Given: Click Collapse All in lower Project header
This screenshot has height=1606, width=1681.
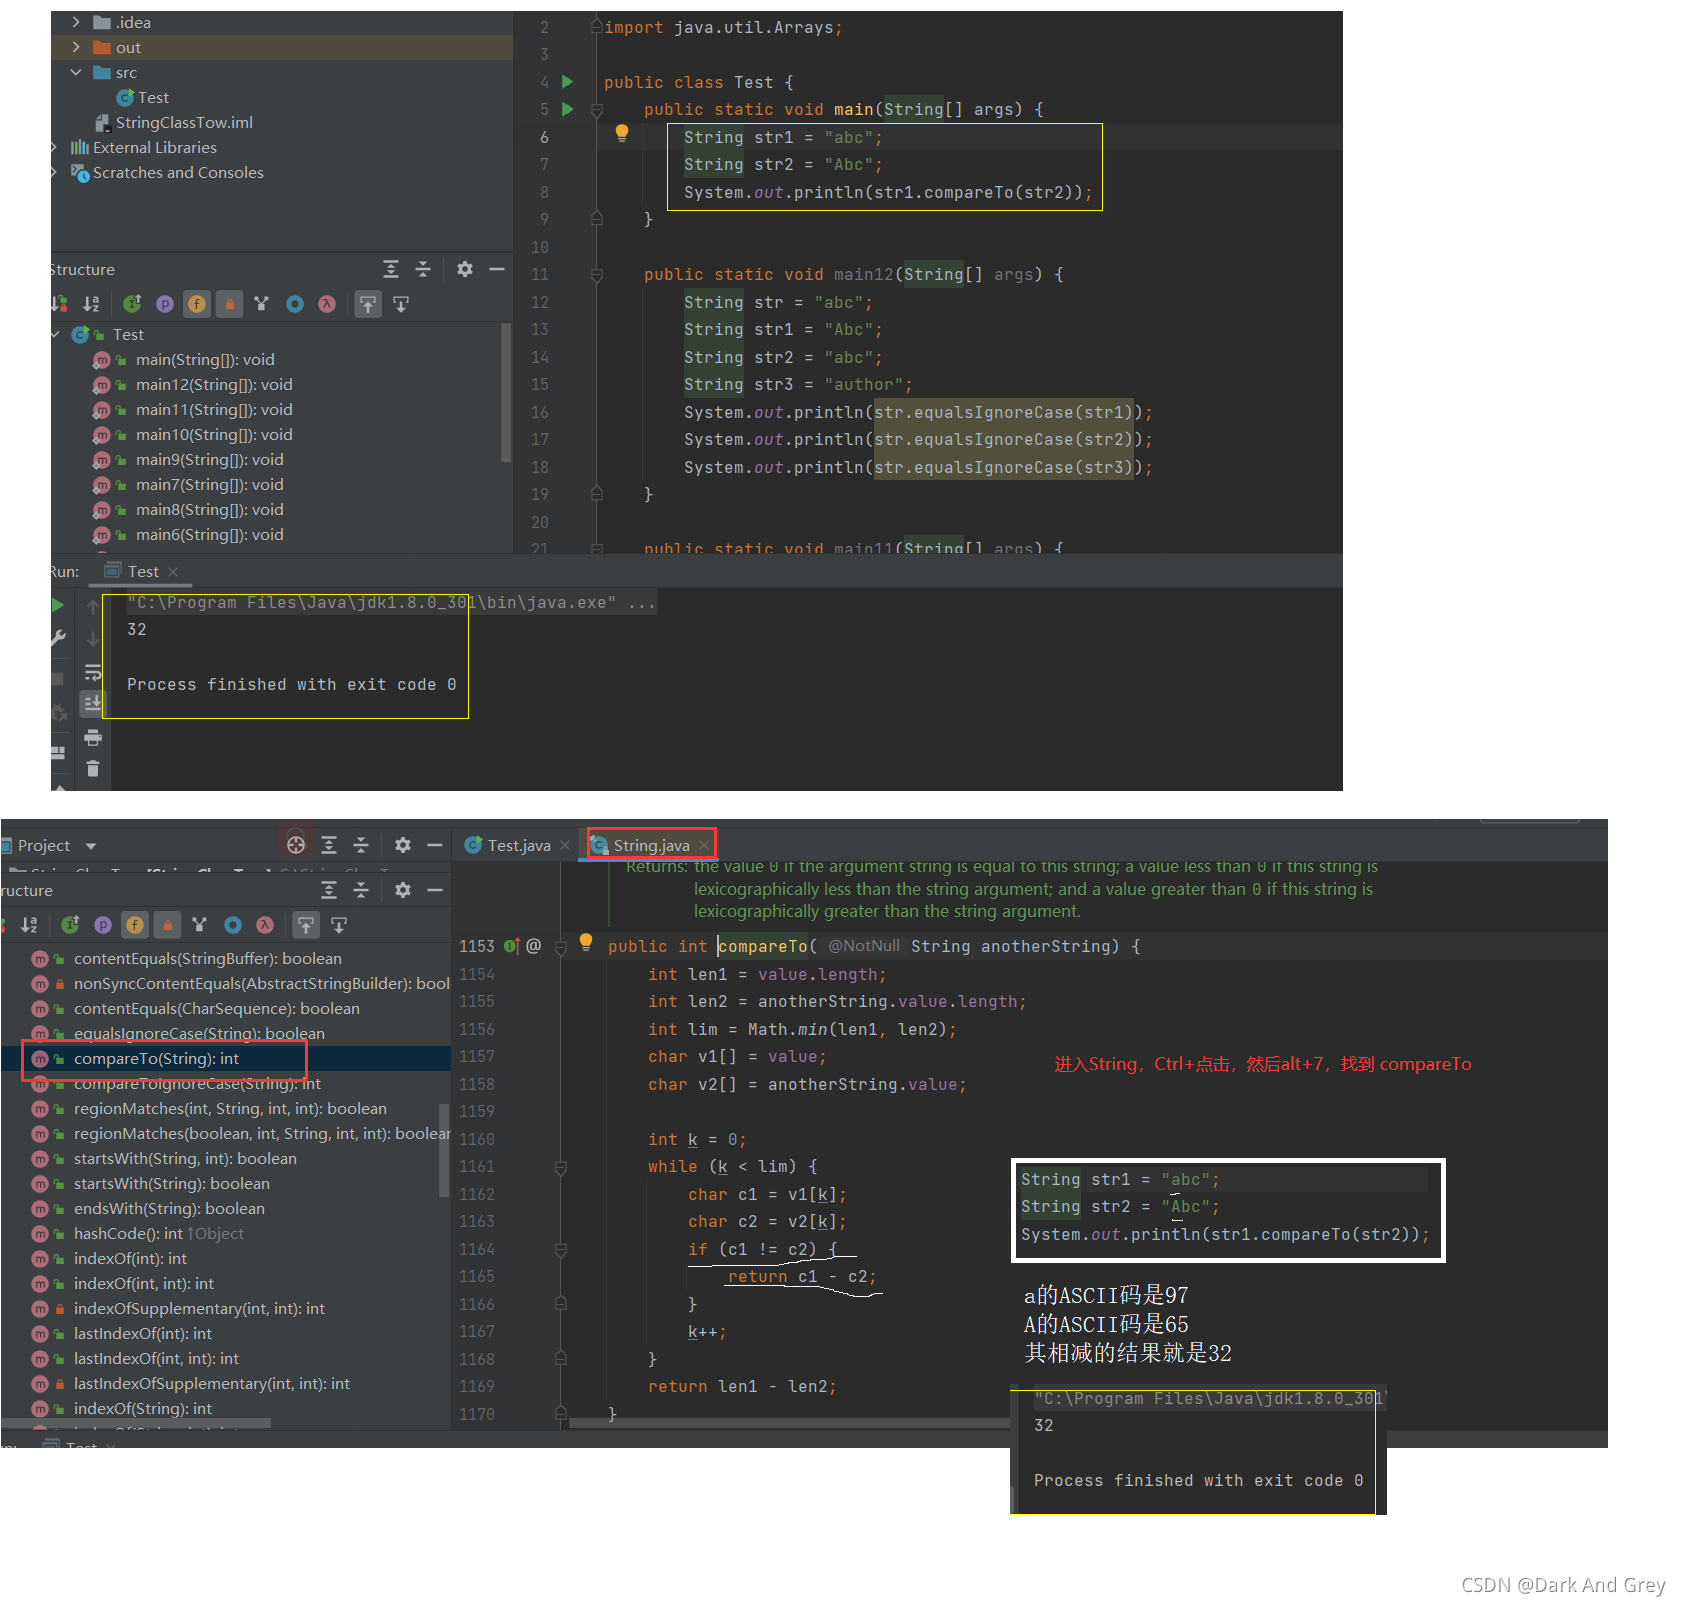Looking at the screenshot, I should click(361, 845).
